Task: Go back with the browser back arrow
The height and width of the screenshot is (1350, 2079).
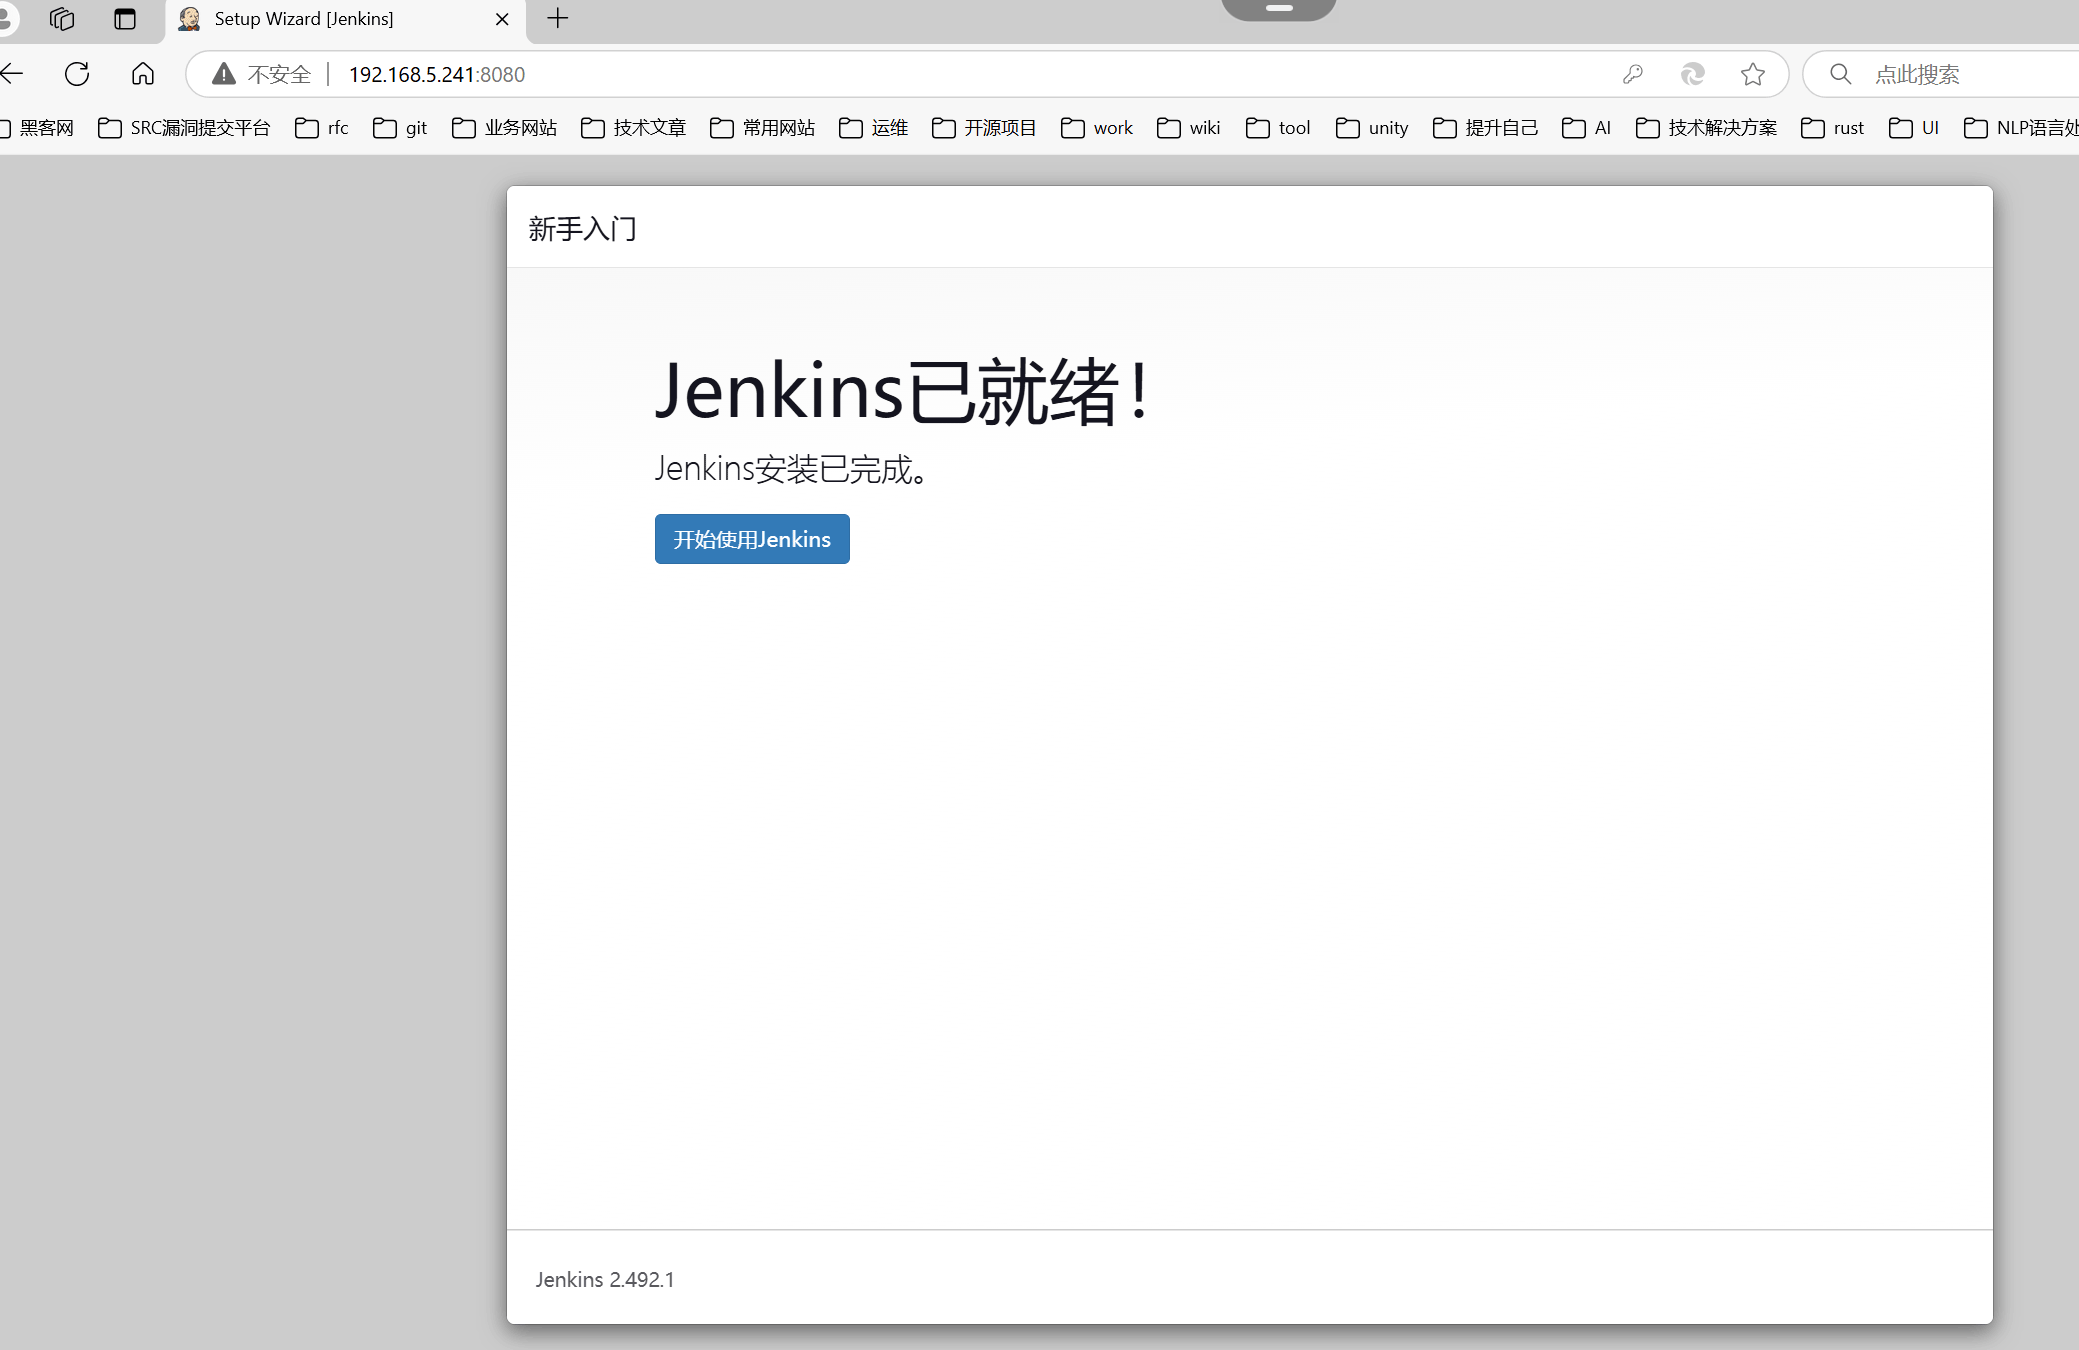Action: pyautogui.click(x=12, y=74)
